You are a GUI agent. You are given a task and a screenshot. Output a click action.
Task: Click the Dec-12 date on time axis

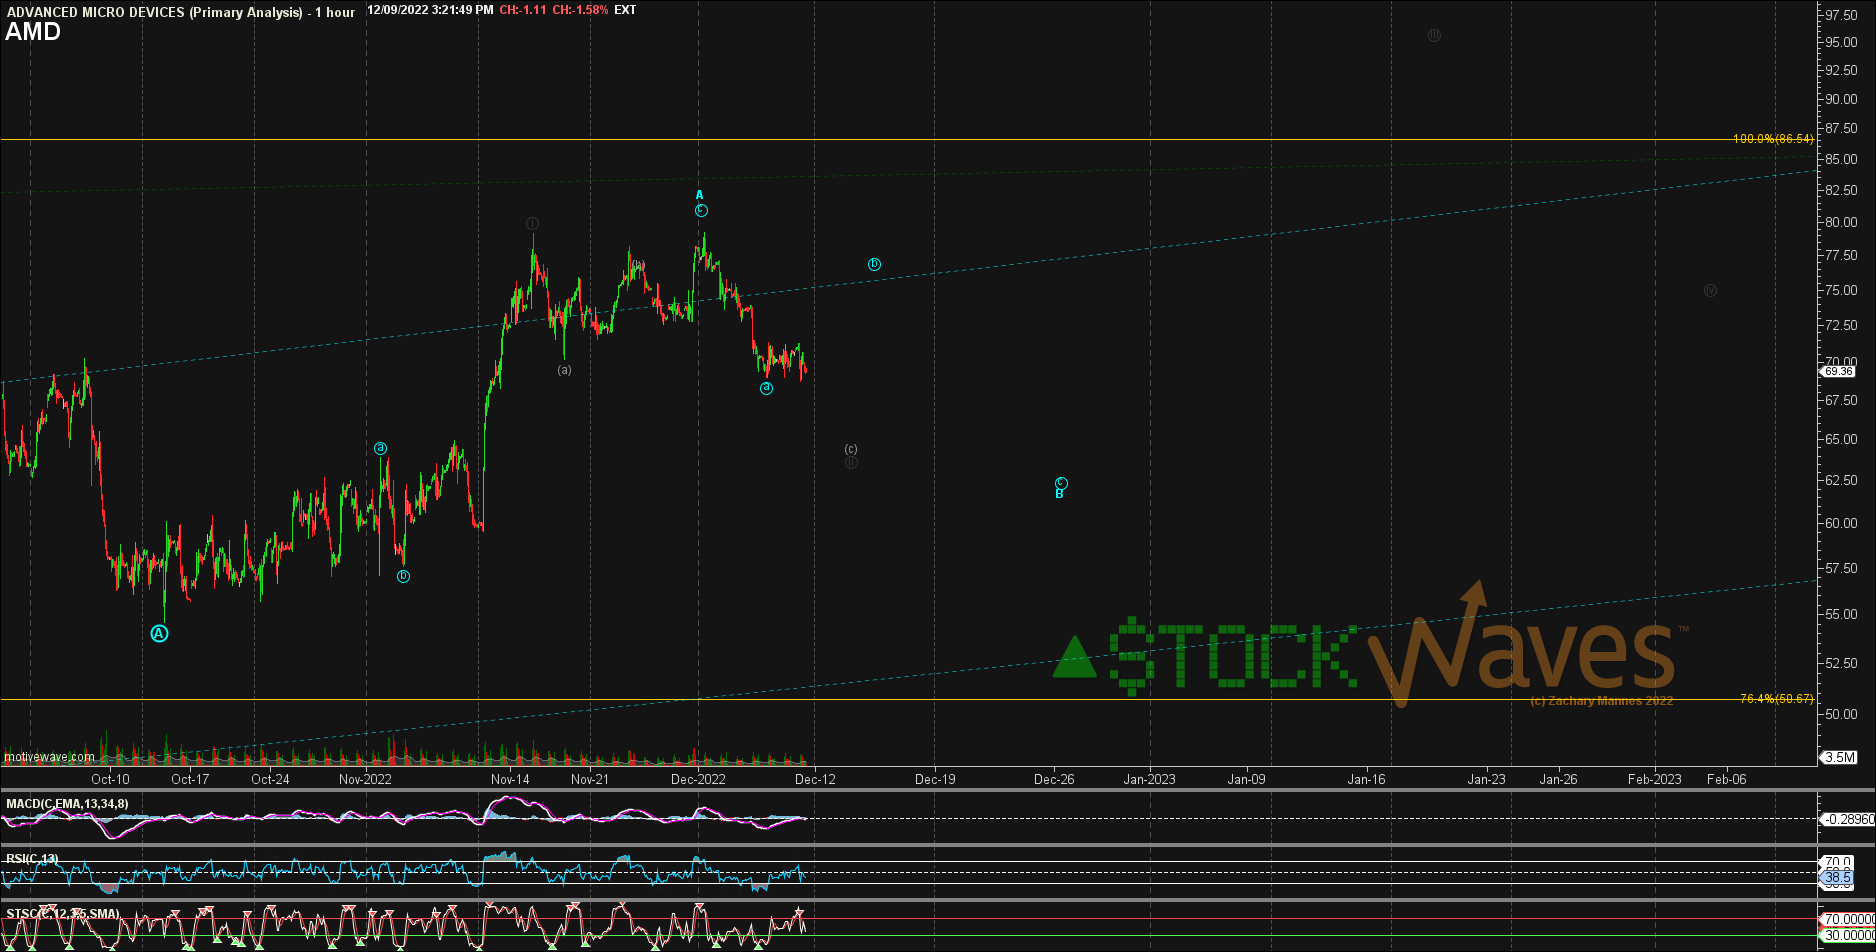tap(815, 779)
